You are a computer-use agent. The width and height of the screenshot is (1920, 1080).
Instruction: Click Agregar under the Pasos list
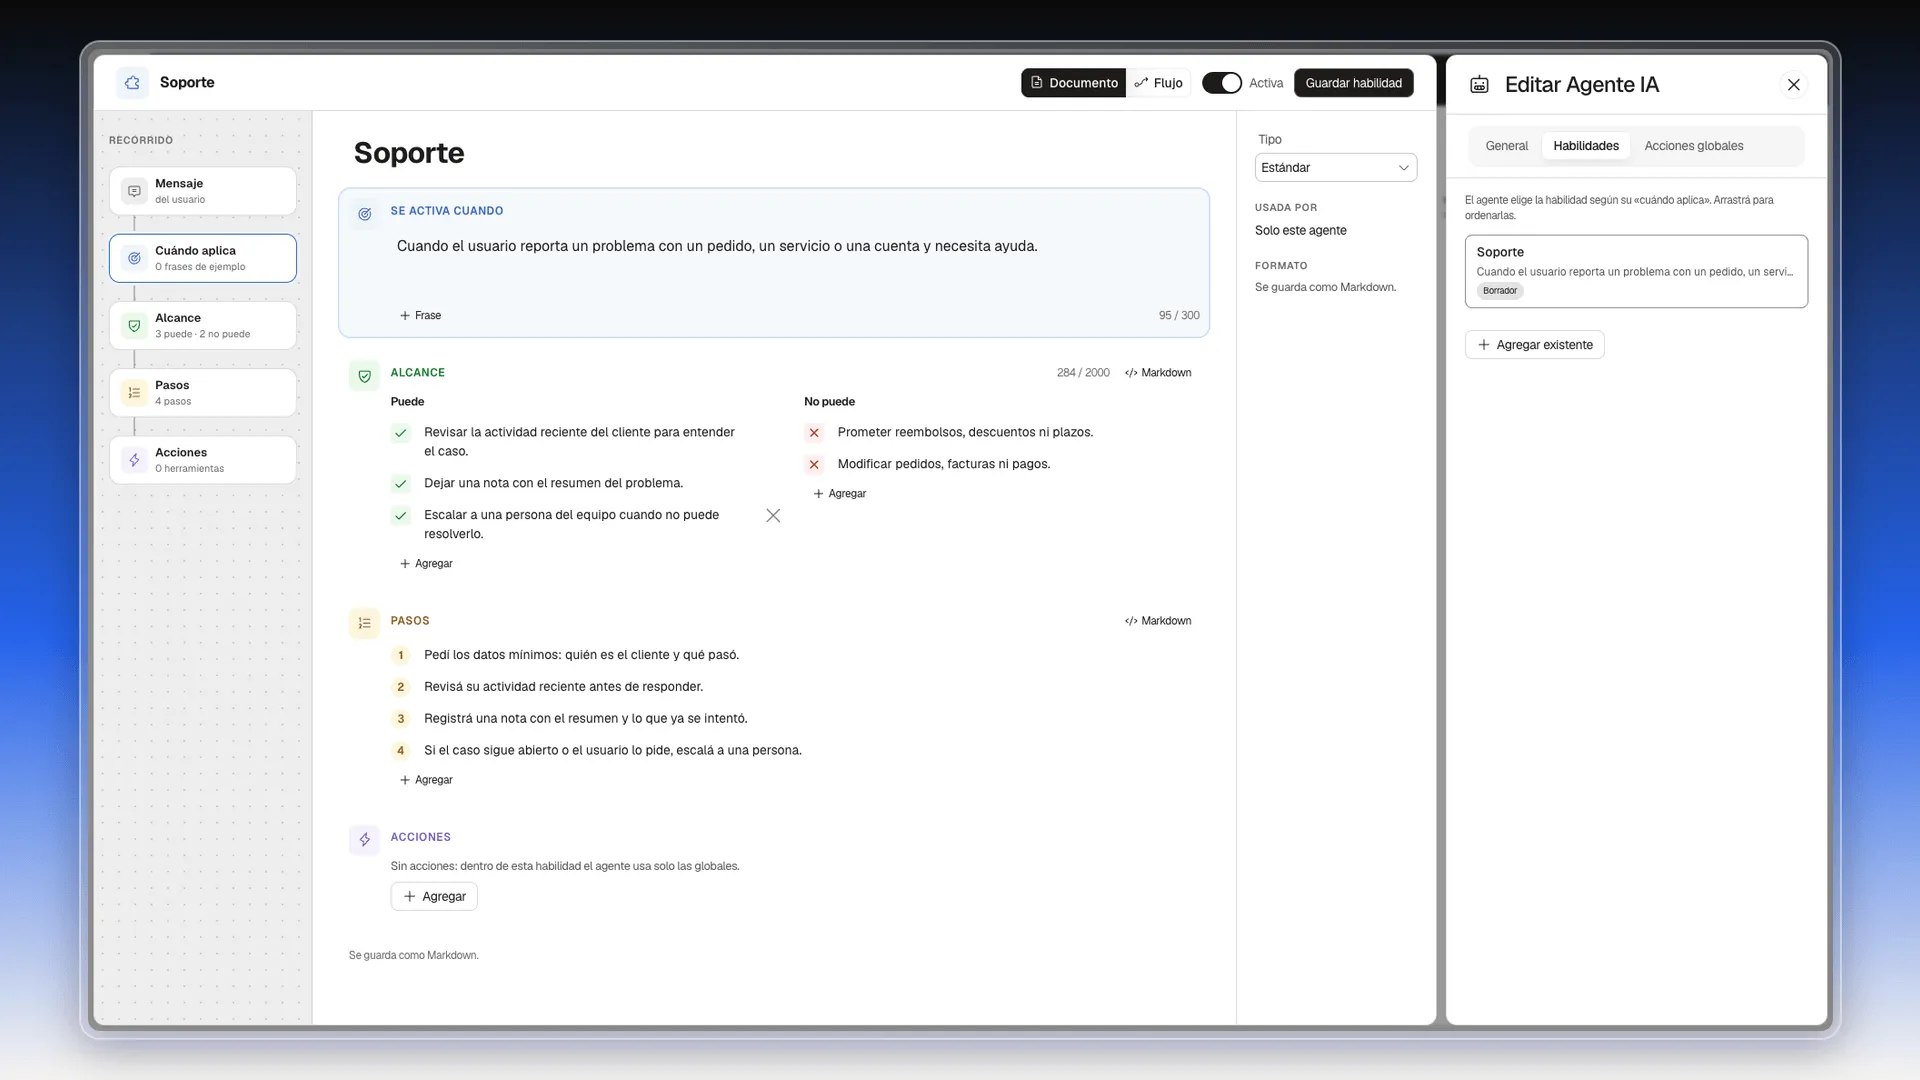pyautogui.click(x=426, y=780)
